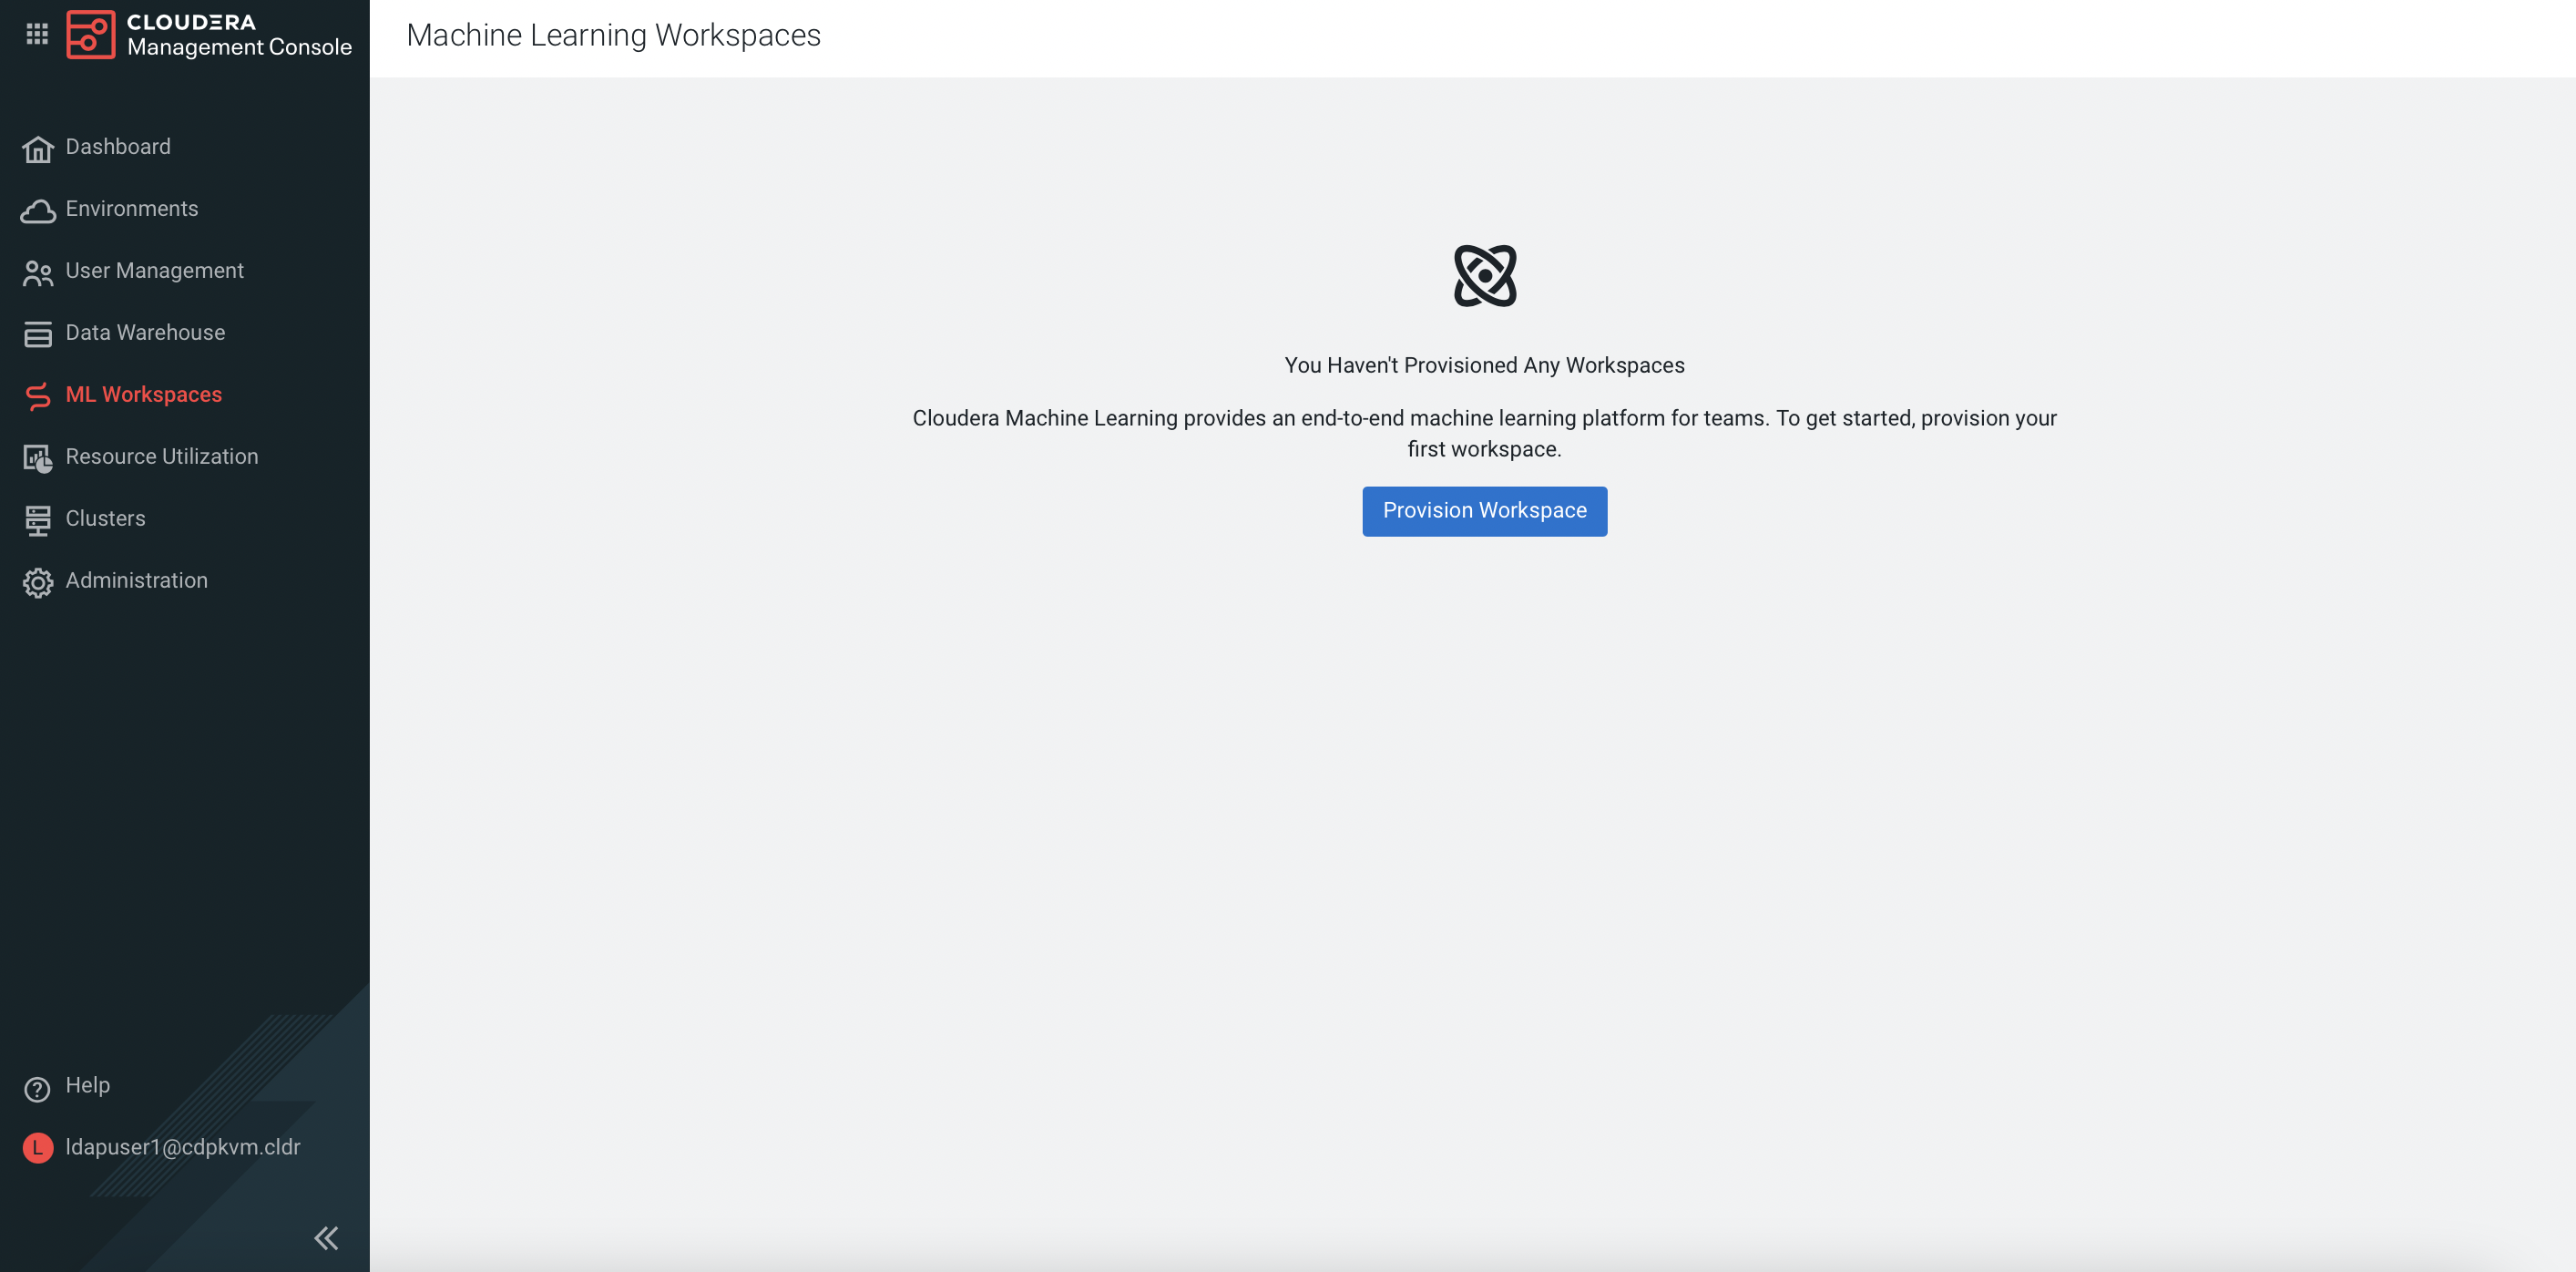Open the app switcher grid icon
2576x1272 pixels.
[x=37, y=34]
